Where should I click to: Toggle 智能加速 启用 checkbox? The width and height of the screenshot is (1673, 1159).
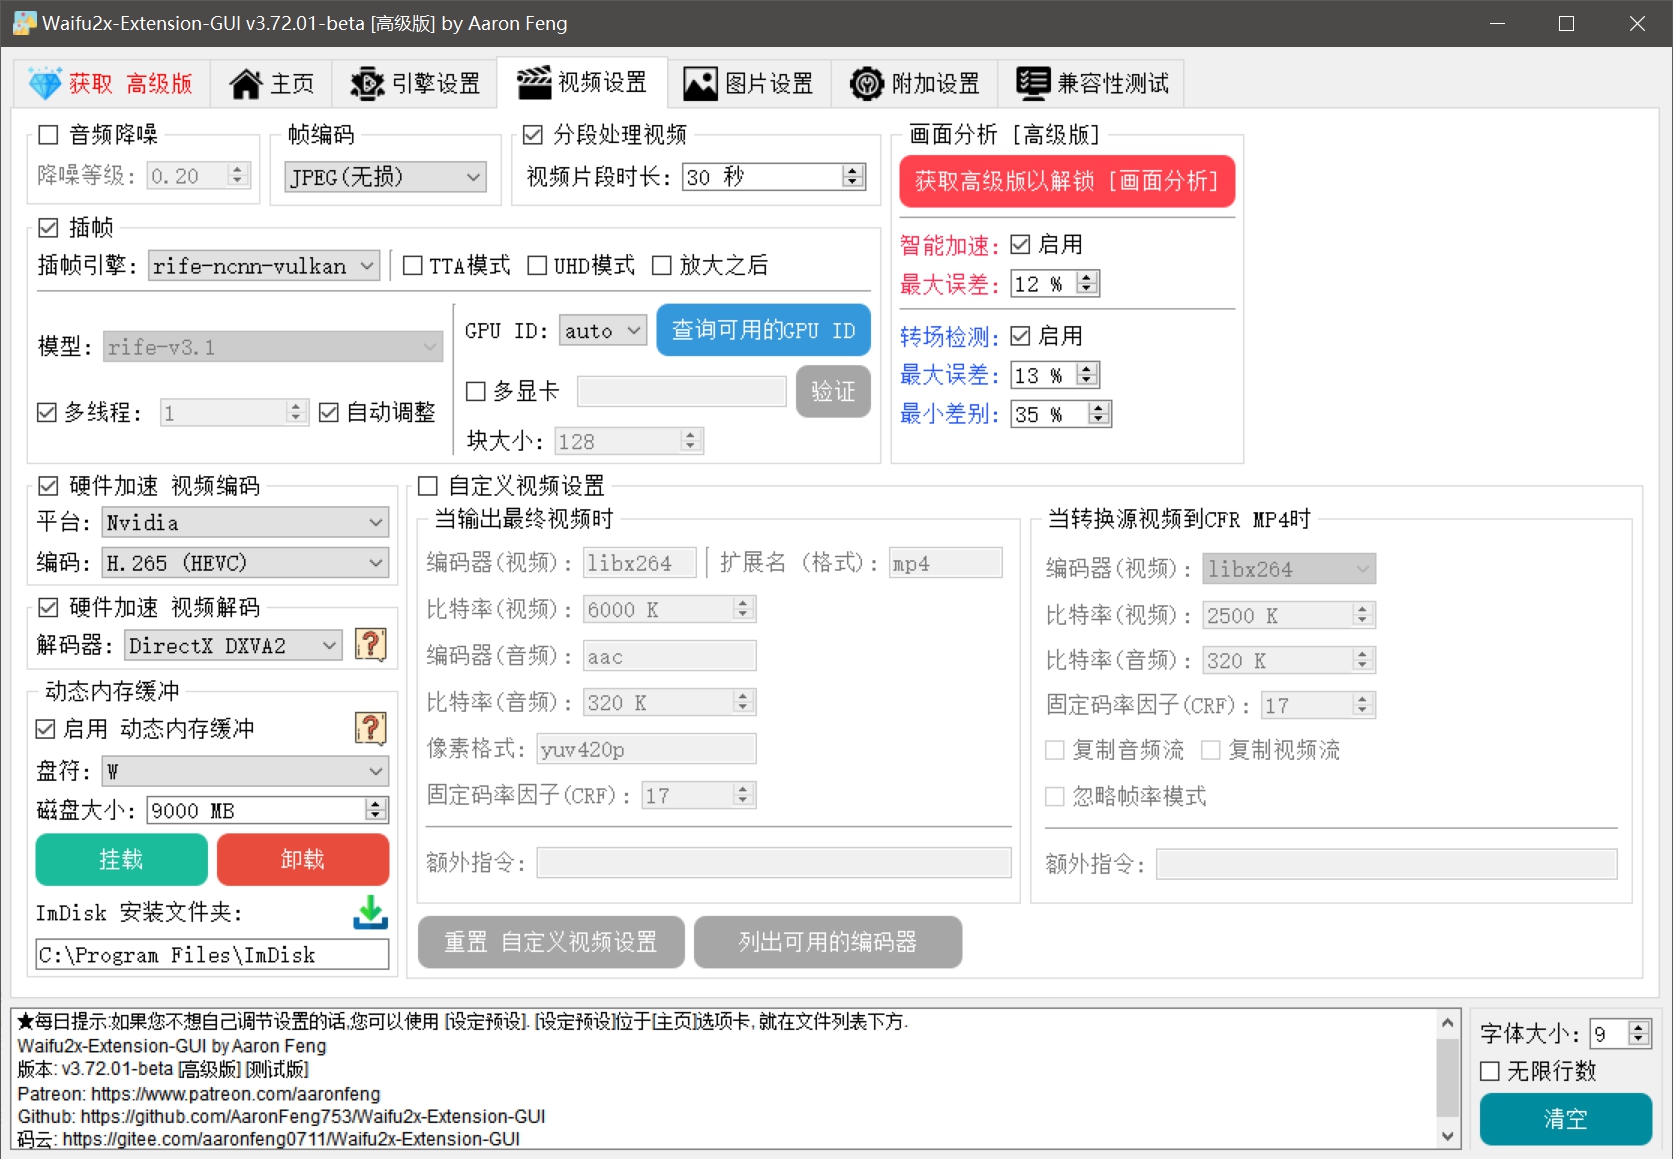tap(1020, 244)
